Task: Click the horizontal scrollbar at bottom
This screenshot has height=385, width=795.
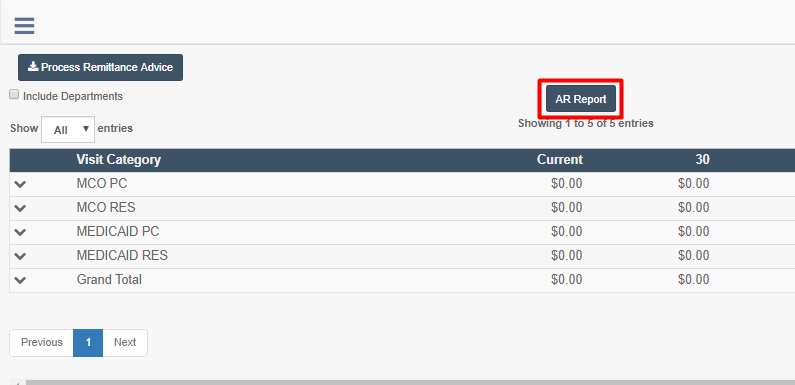Action: 406,382
